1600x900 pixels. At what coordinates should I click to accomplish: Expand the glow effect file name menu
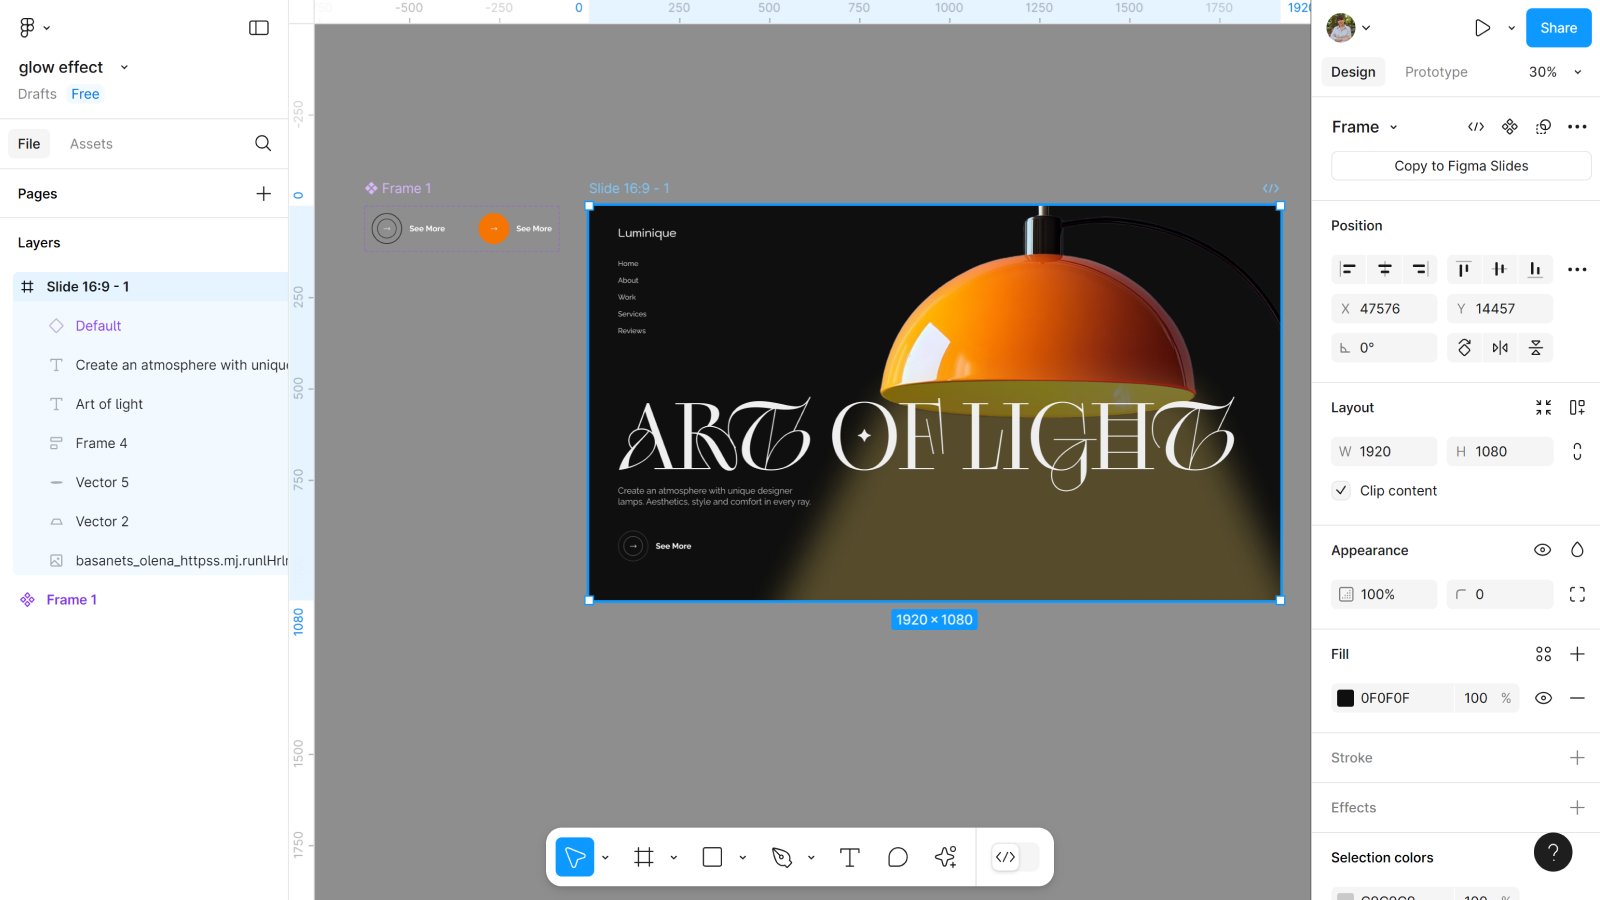(x=124, y=67)
